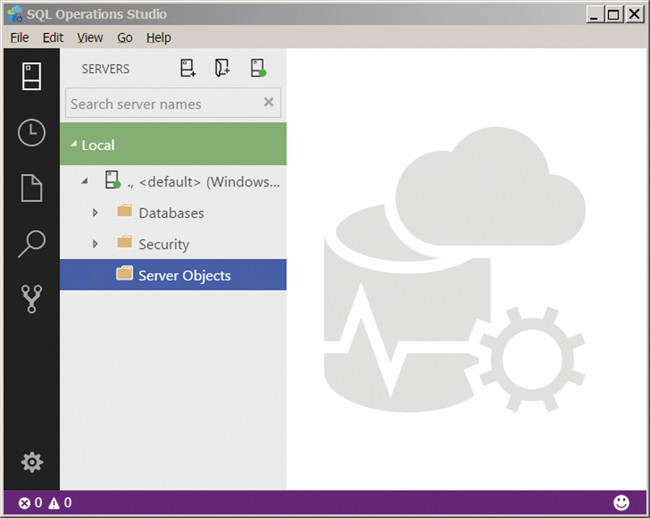Clear the server search with X

click(x=269, y=102)
